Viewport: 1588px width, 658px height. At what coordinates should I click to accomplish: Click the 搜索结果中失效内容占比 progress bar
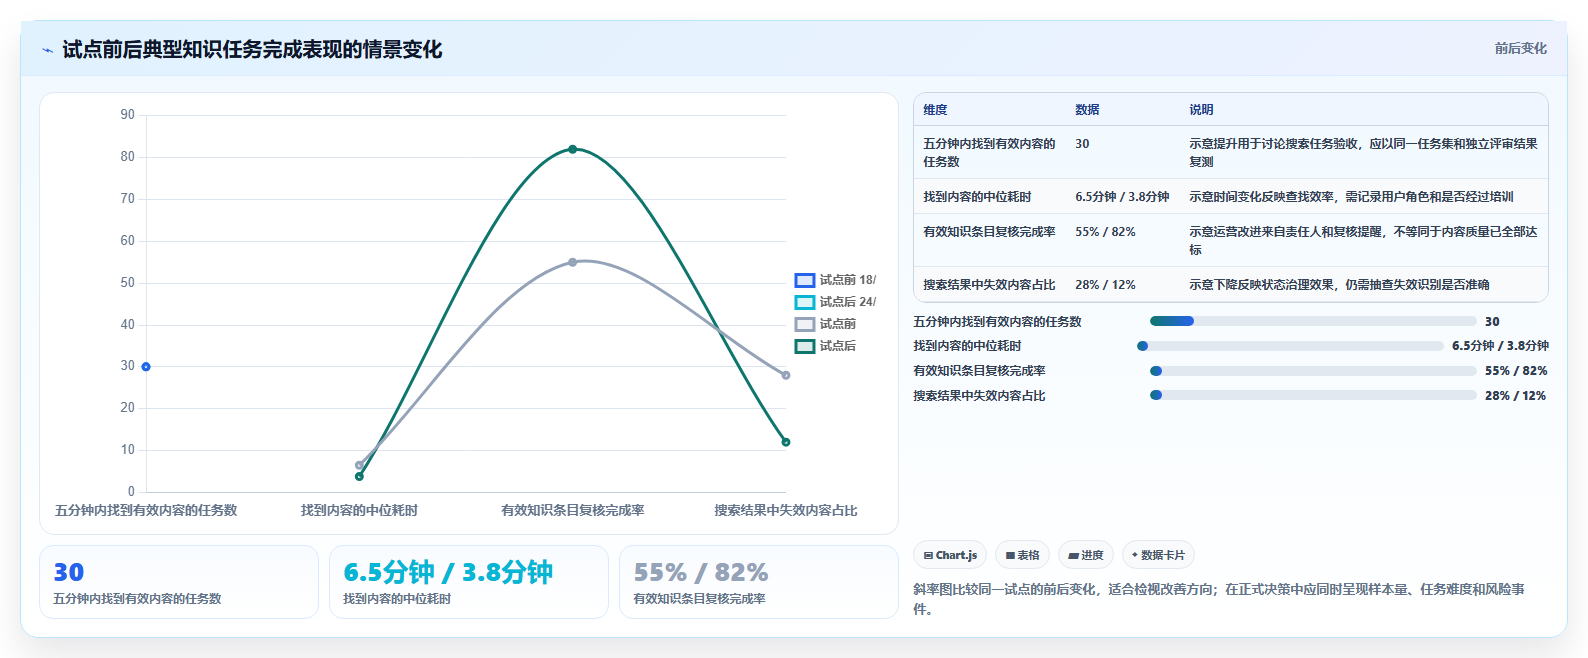tap(1313, 395)
